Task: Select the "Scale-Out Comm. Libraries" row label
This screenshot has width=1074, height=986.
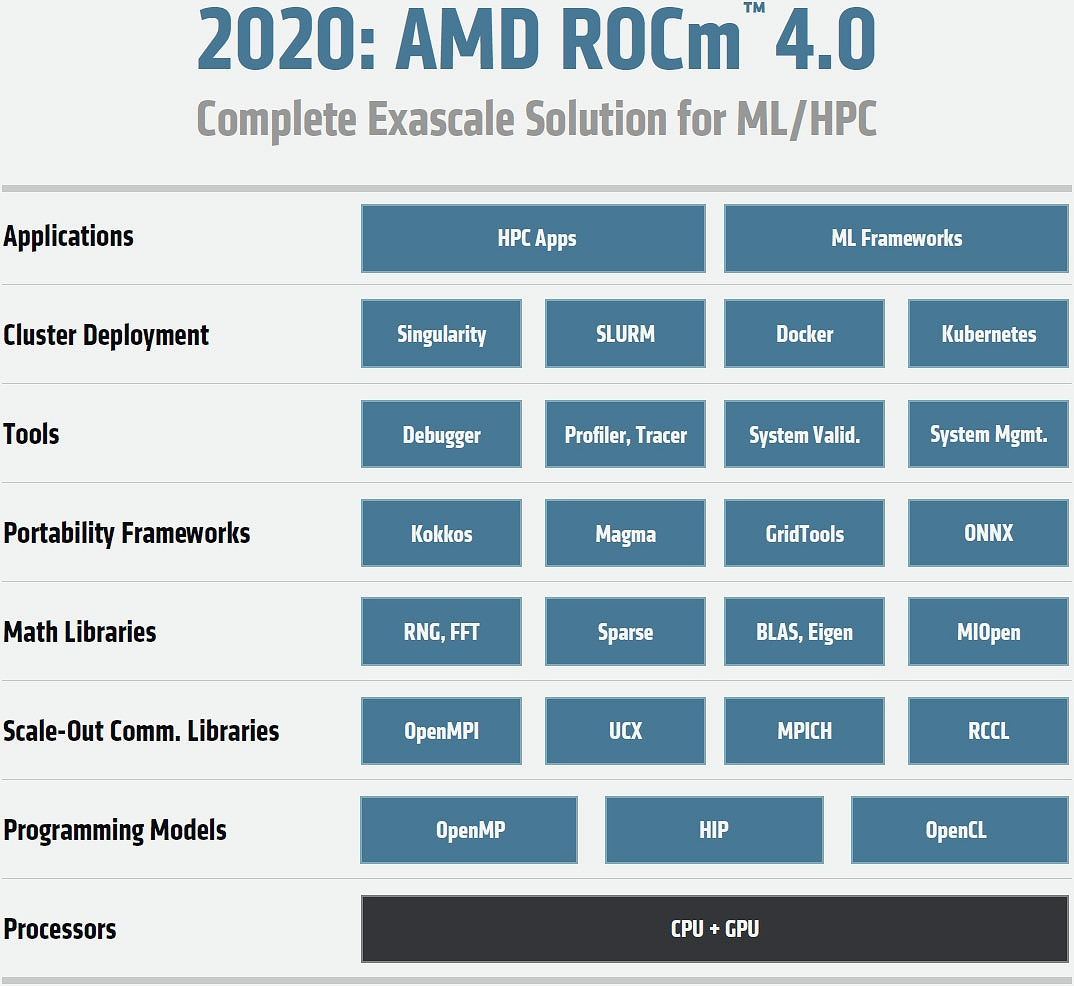Action: click(141, 731)
